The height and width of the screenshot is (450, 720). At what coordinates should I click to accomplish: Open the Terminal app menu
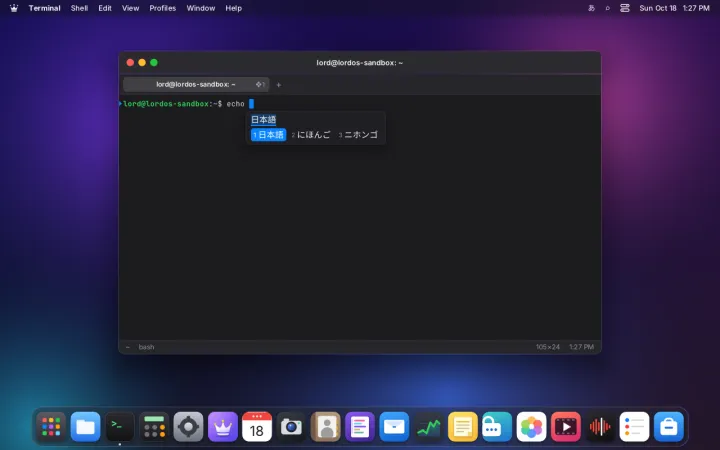pos(45,8)
